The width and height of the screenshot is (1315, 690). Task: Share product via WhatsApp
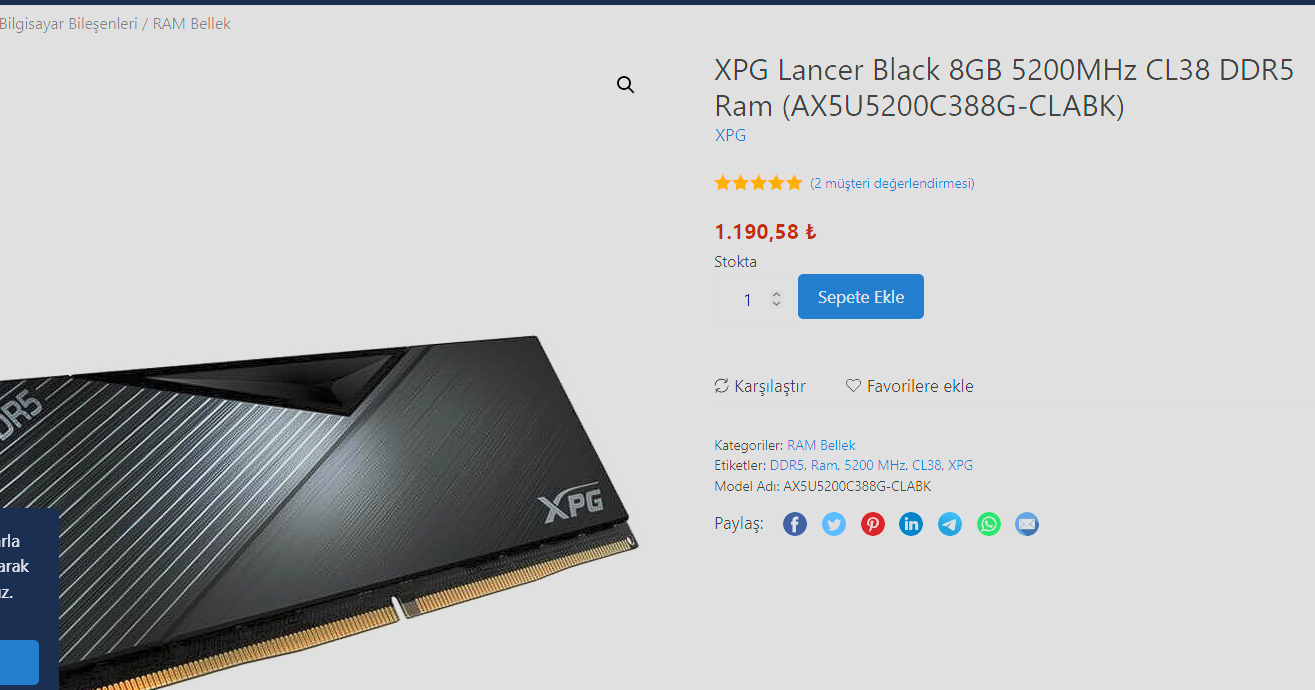(x=989, y=524)
